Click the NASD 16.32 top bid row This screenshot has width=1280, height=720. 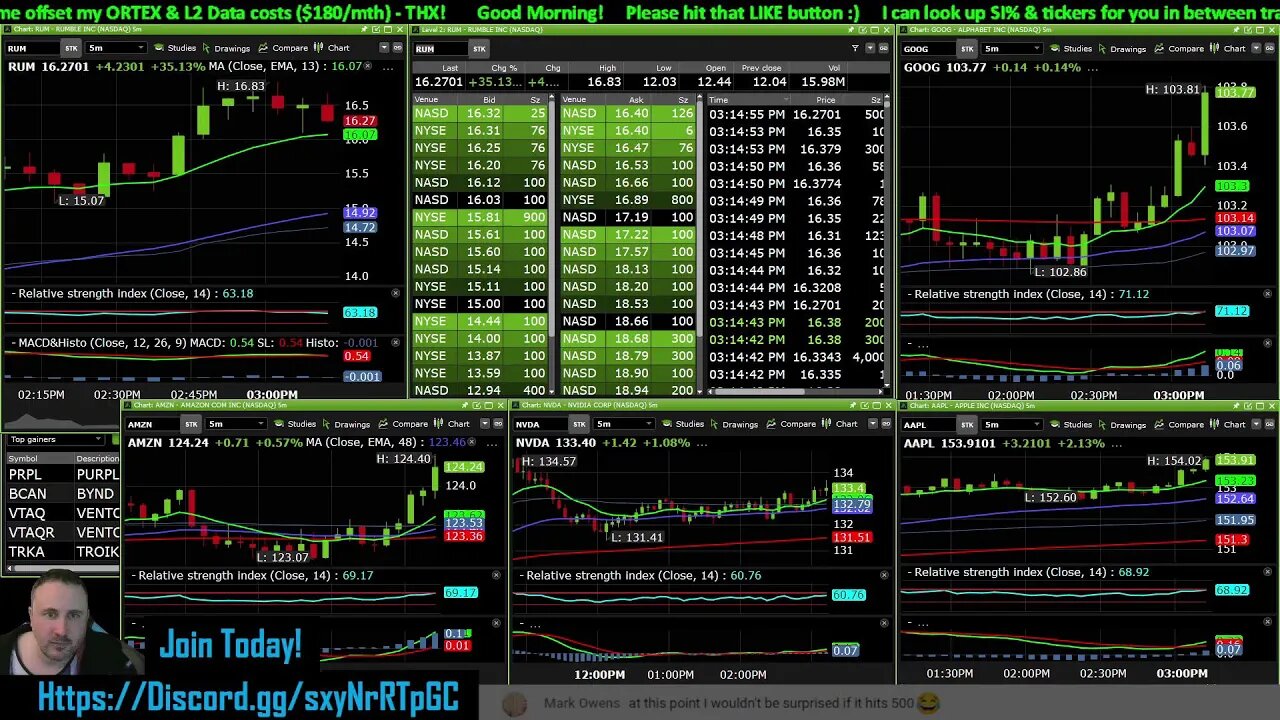tap(479, 113)
